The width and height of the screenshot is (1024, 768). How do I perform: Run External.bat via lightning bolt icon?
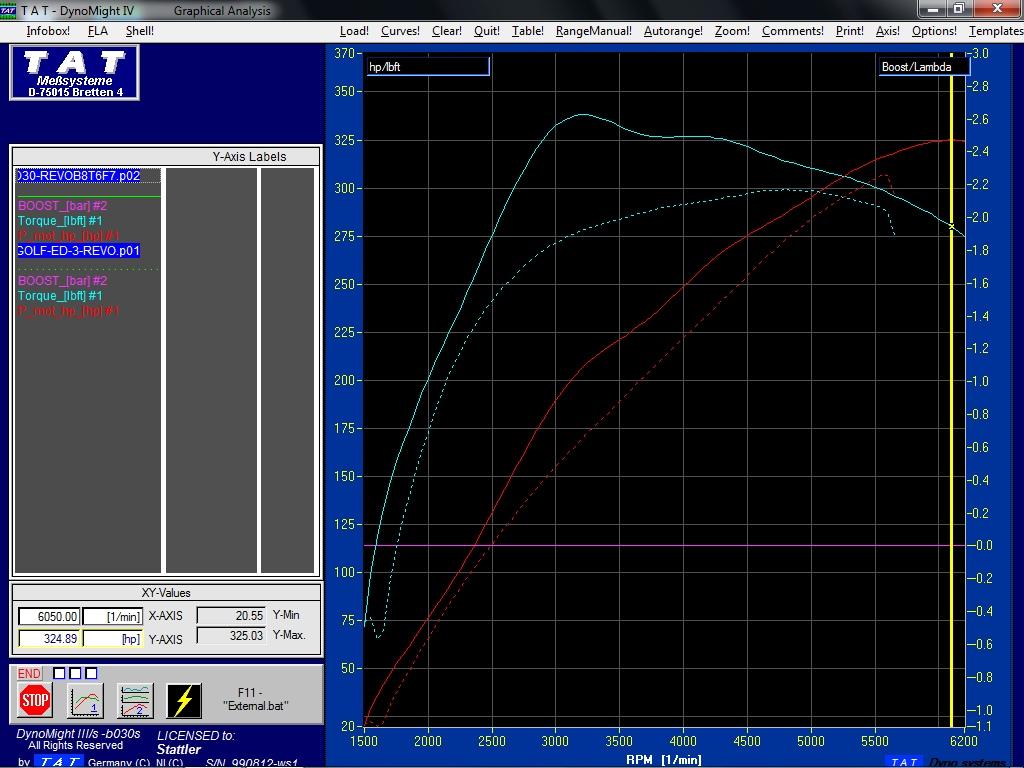(x=184, y=701)
